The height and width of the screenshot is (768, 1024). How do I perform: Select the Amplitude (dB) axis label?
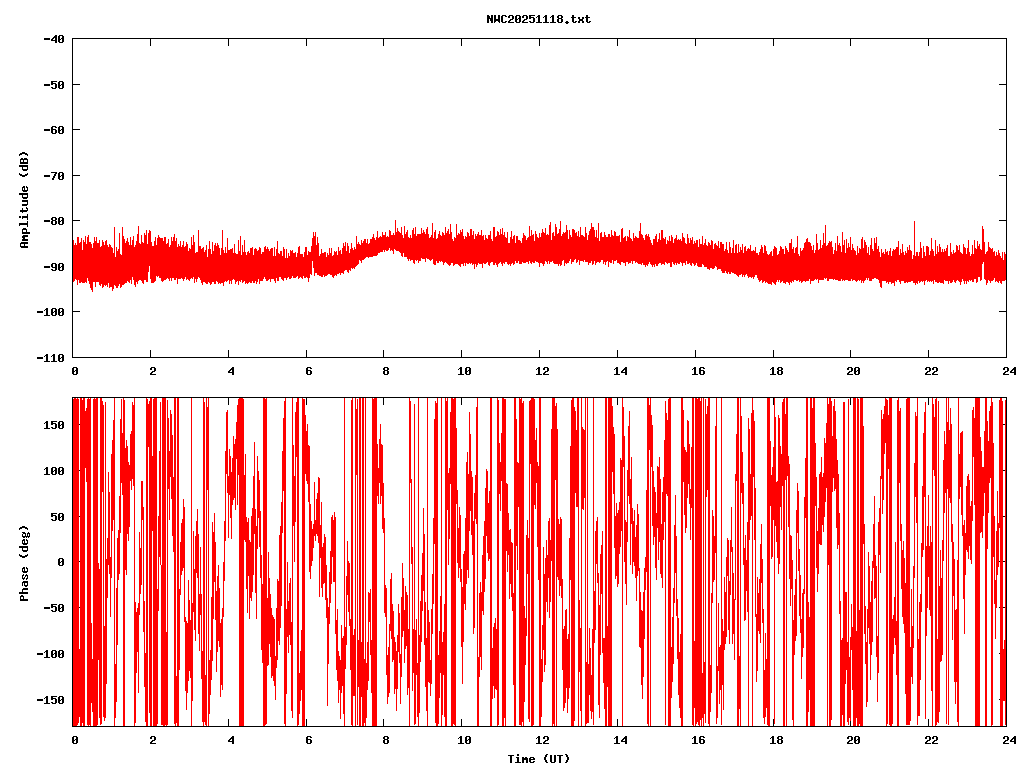[24, 199]
